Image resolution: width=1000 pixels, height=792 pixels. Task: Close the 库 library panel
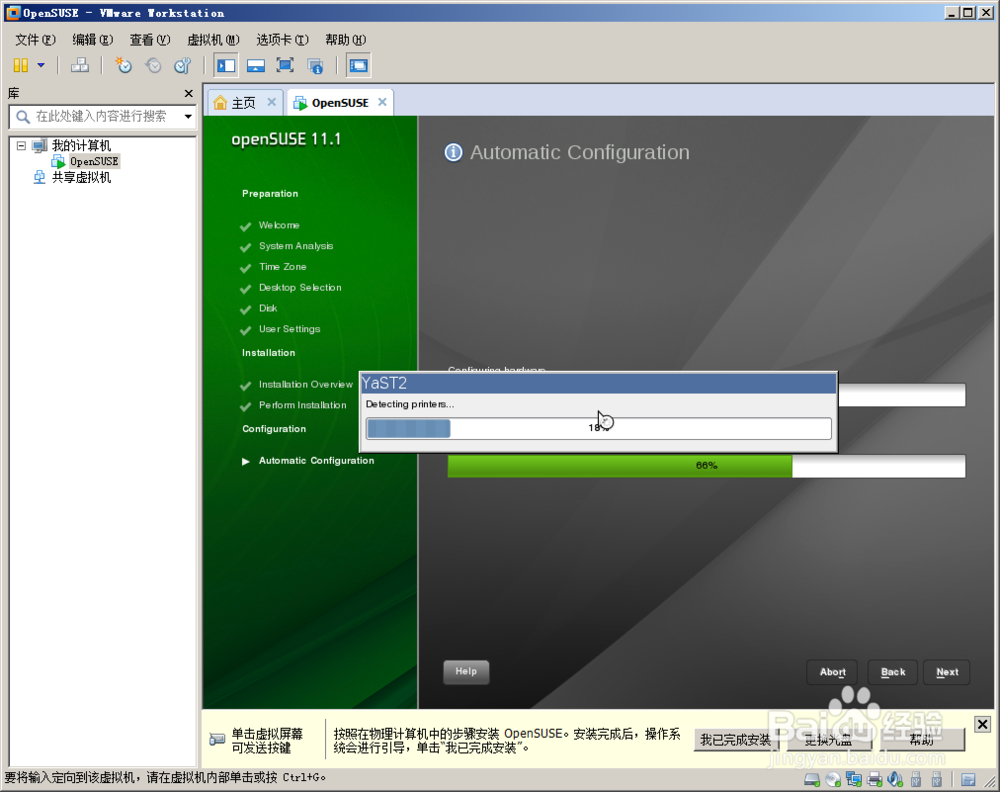coord(189,94)
